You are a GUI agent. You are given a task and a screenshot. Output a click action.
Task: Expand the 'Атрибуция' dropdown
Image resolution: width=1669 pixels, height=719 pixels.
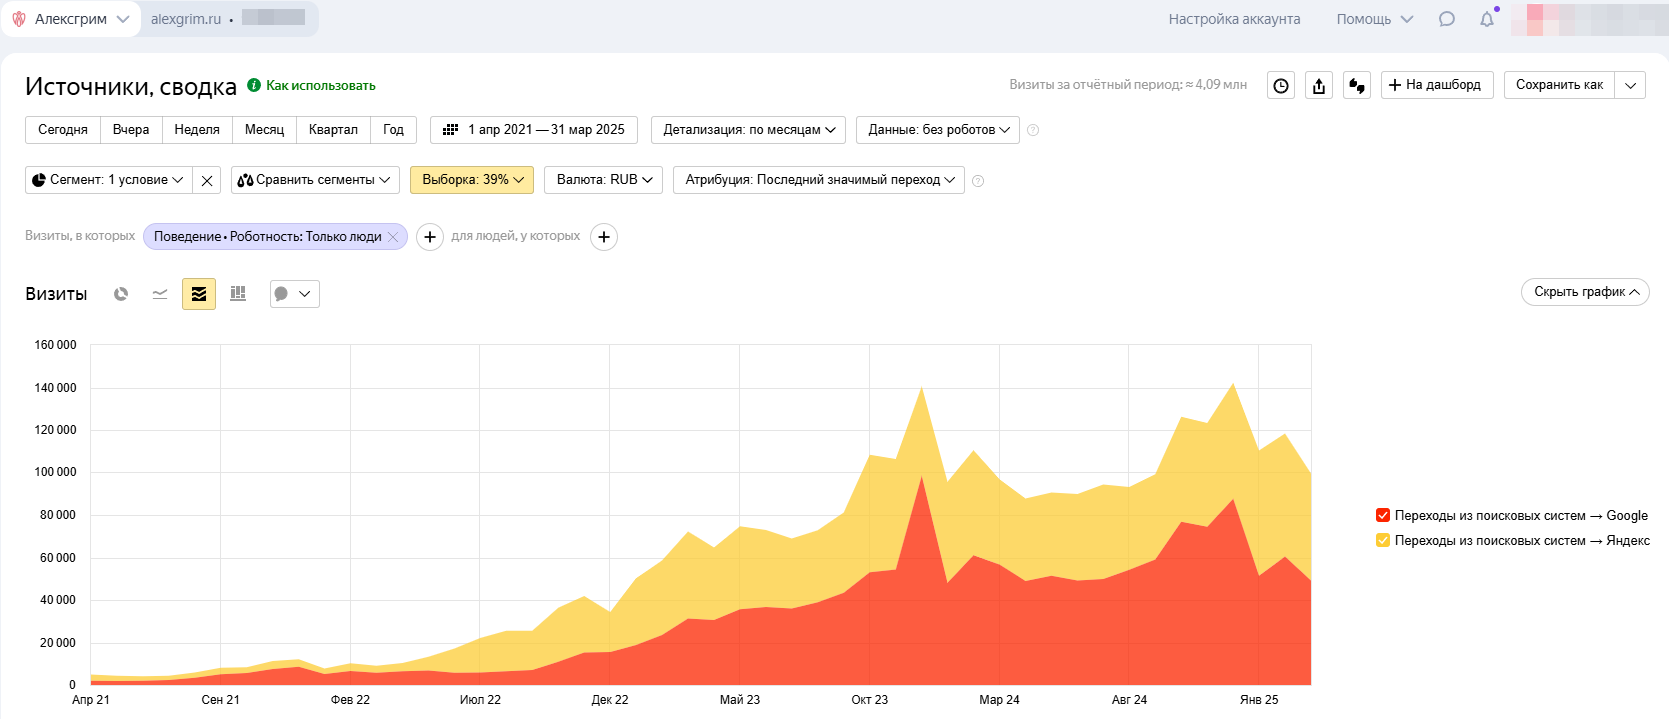pyautogui.click(x=818, y=180)
